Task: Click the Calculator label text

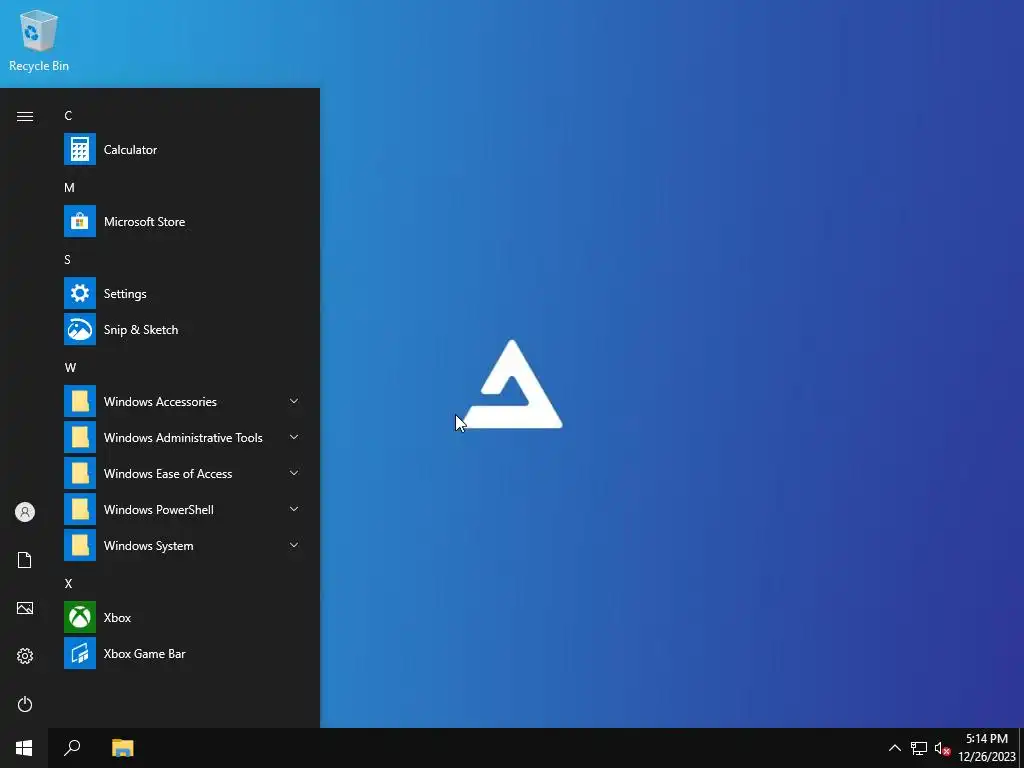Action: tap(131, 150)
